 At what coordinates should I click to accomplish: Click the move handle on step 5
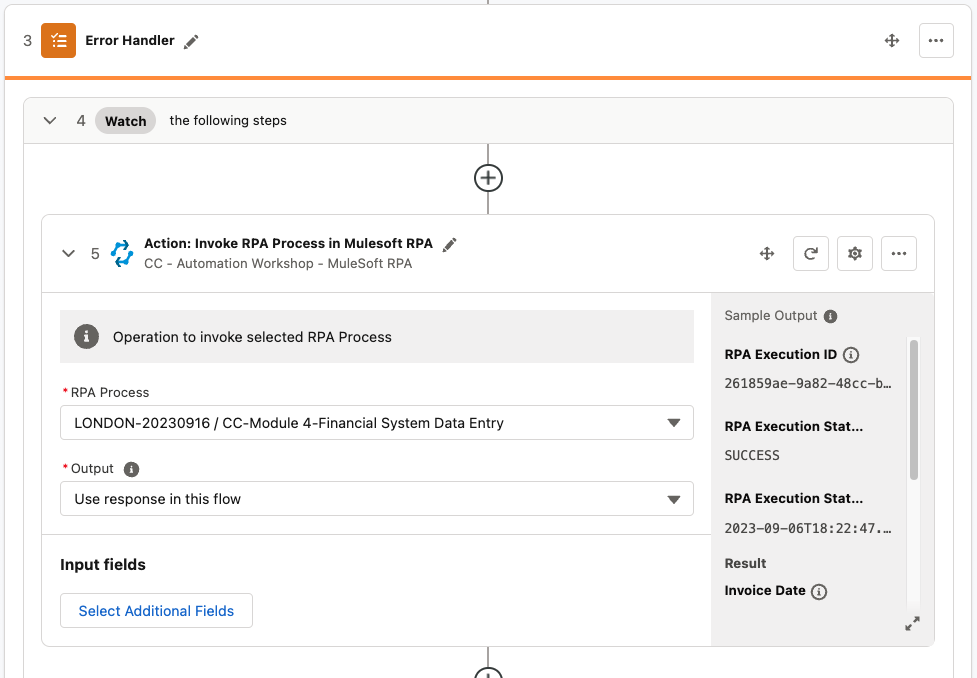pos(767,254)
